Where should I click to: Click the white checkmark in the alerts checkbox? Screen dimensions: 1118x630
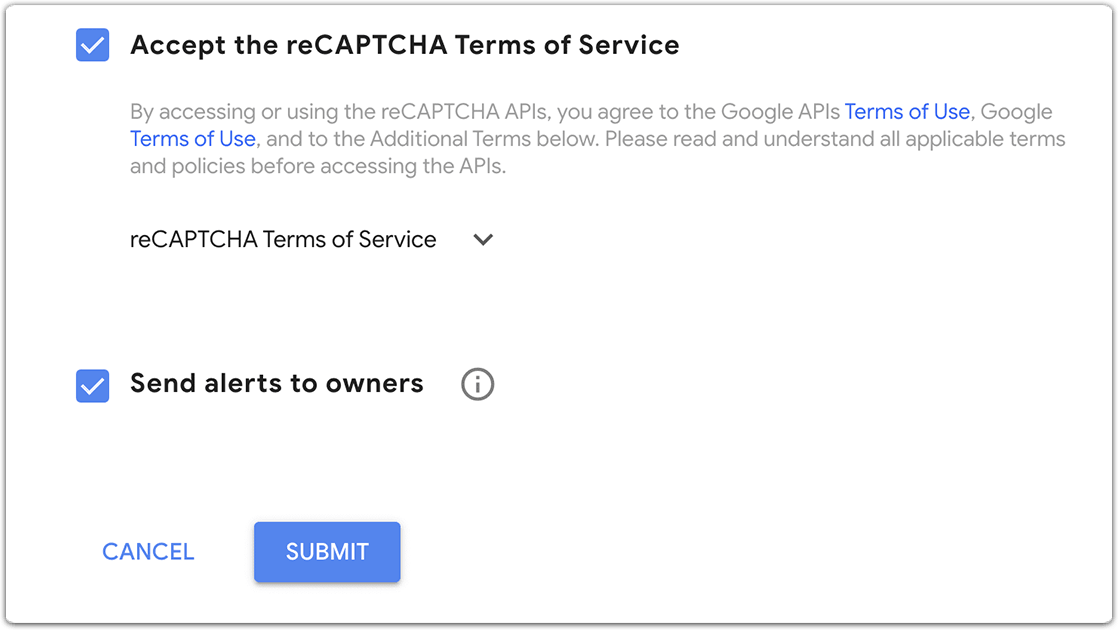[93, 386]
